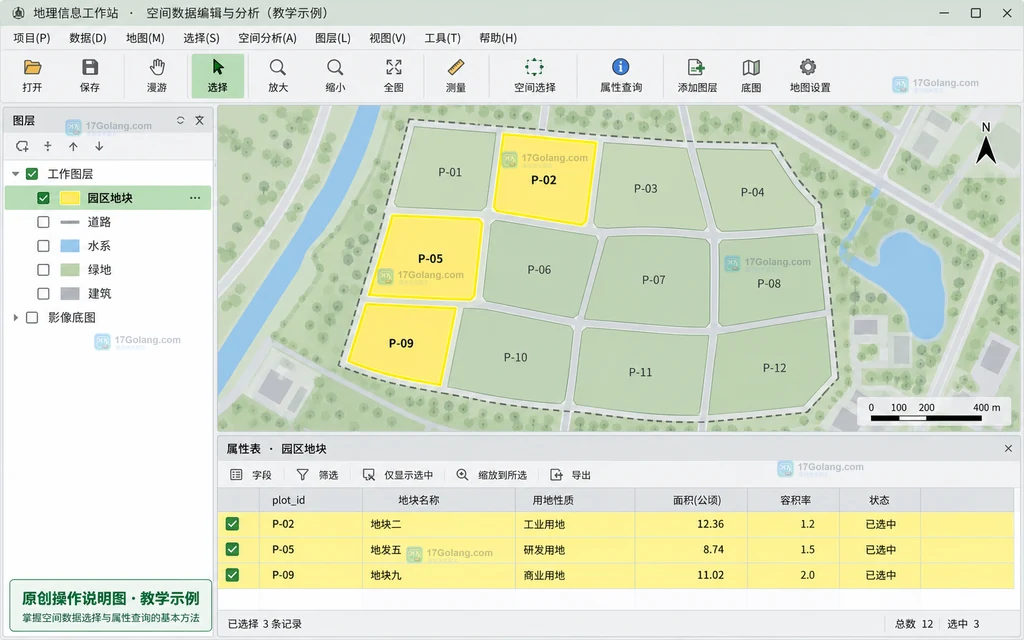1024x640 pixels.
Task: Open the 园区地块 layer more-options menu
Action: tap(195, 198)
